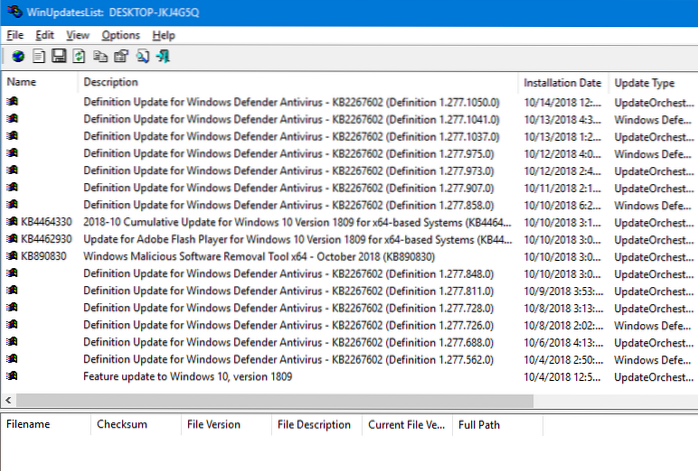Click the update icon beside KB4464330

click(x=12, y=221)
